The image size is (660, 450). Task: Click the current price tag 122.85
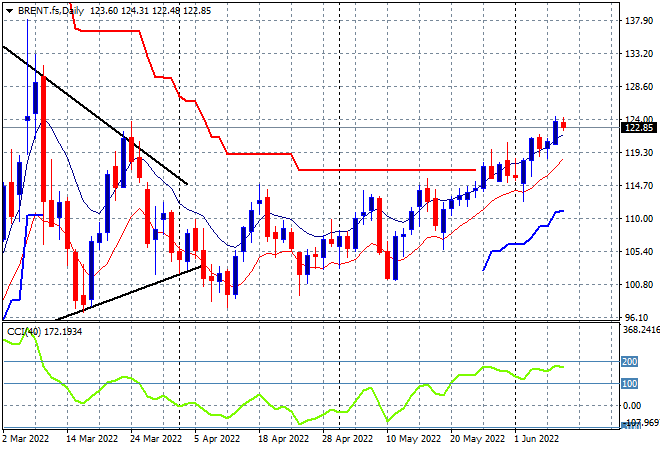pyautogui.click(x=639, y=128)
